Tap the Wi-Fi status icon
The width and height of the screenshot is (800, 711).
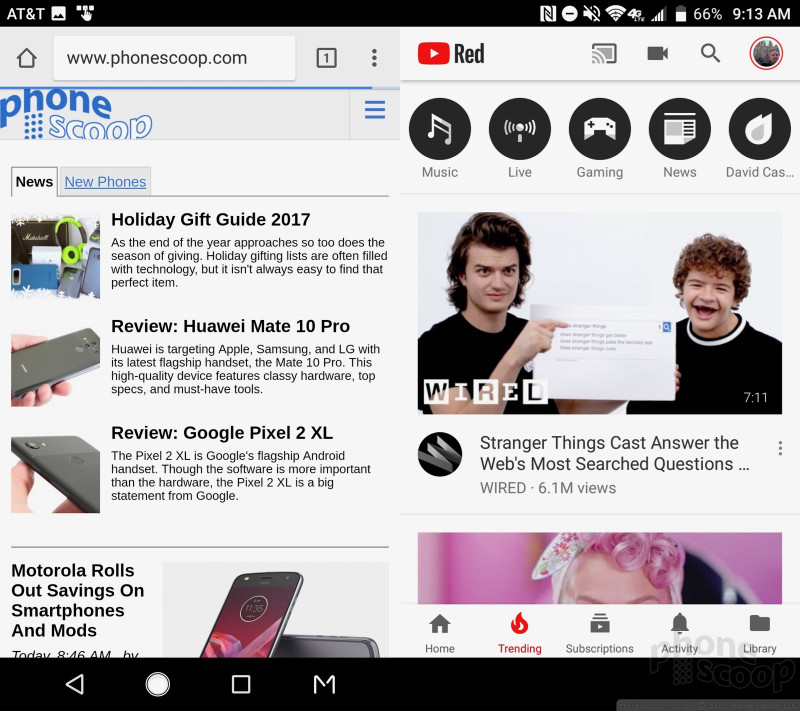(x=615, y=14)
